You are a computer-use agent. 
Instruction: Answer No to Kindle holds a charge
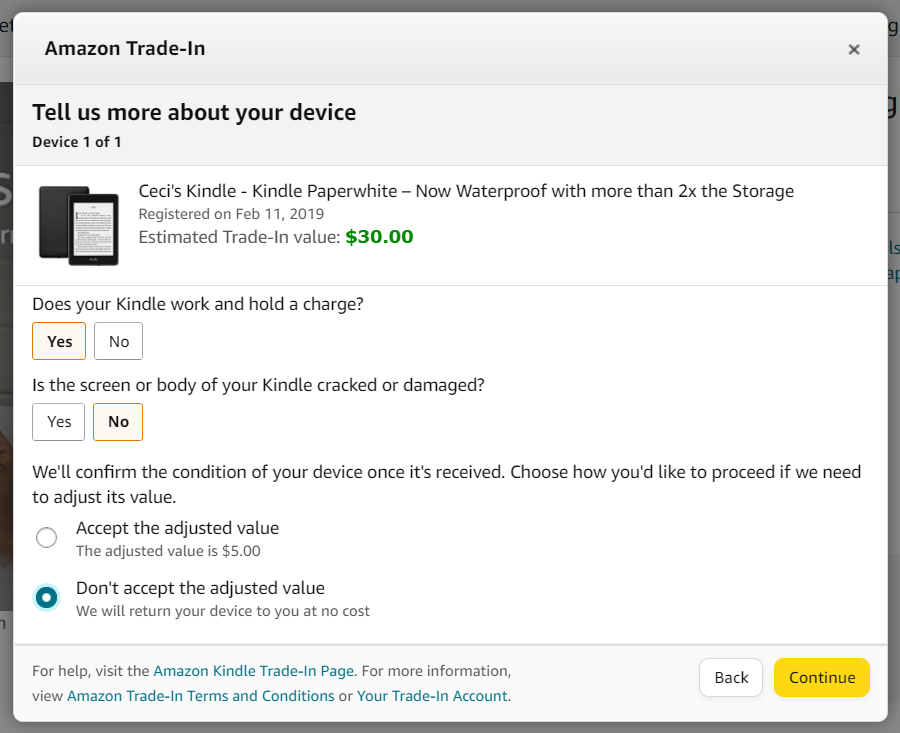118,341
